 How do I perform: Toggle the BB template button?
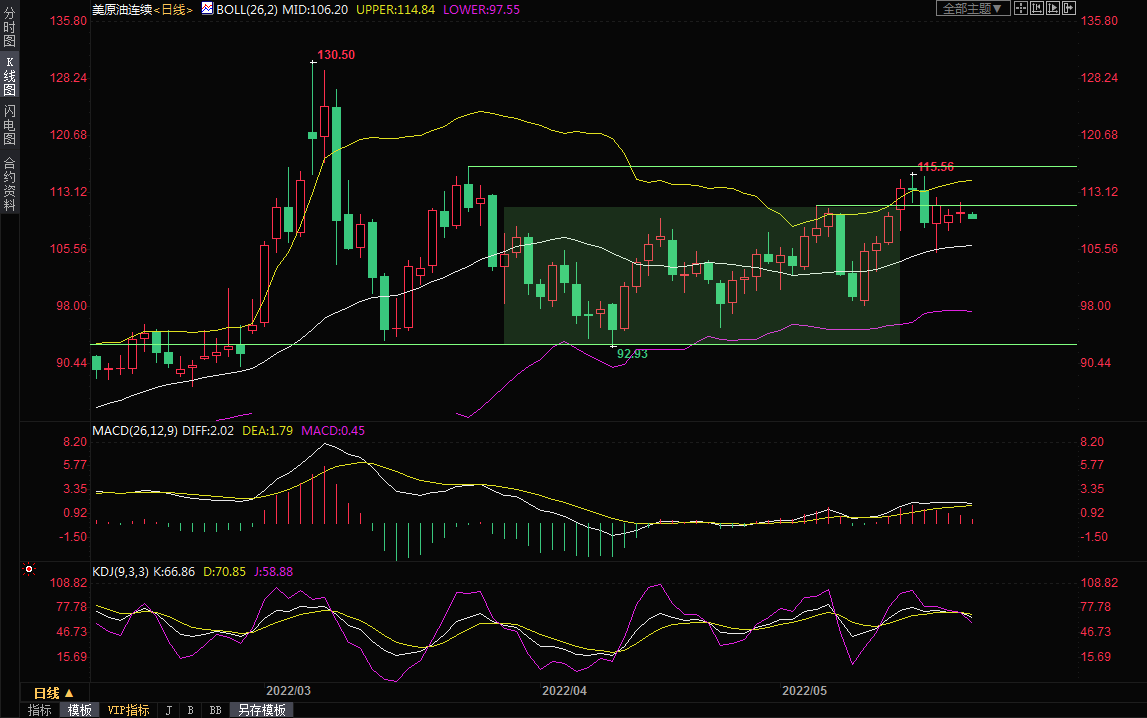tap(215, 710)
